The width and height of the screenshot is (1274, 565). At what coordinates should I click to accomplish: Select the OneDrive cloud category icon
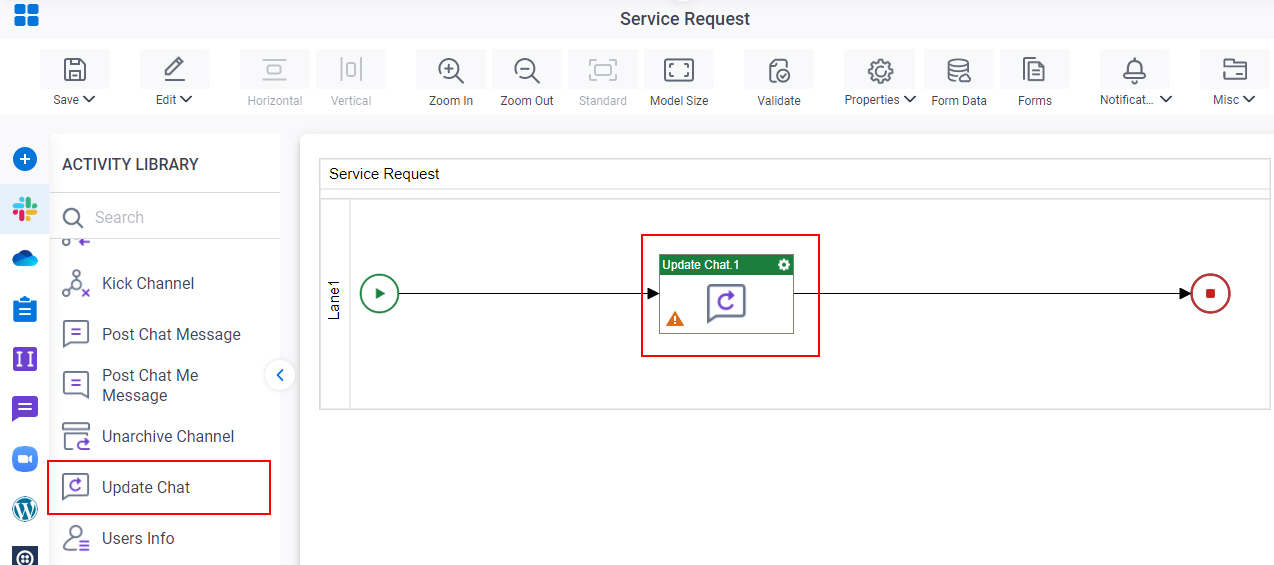click(25, 259)
